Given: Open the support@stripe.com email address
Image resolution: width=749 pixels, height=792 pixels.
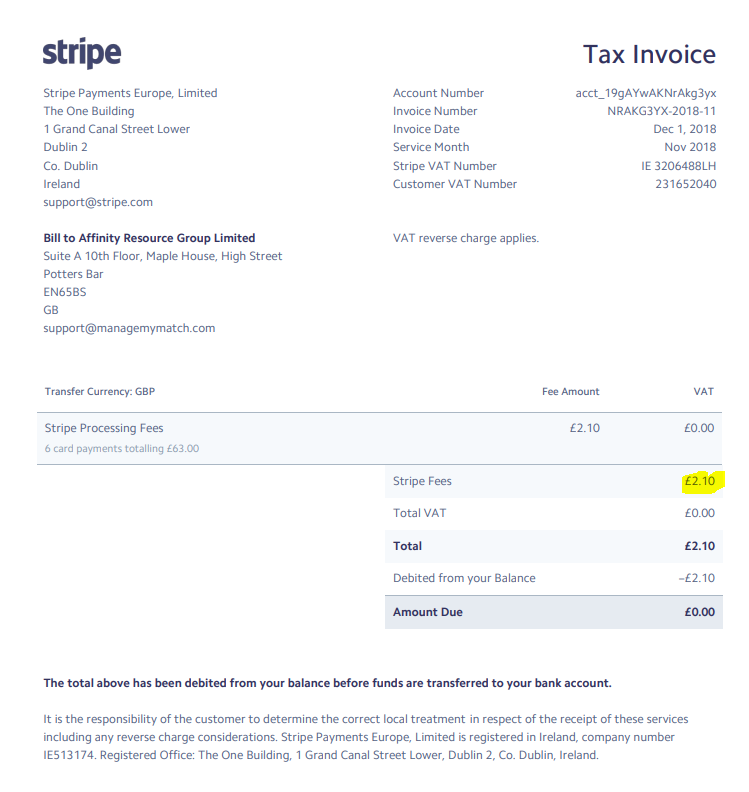Looking at the screenshot, I should 98,202.
